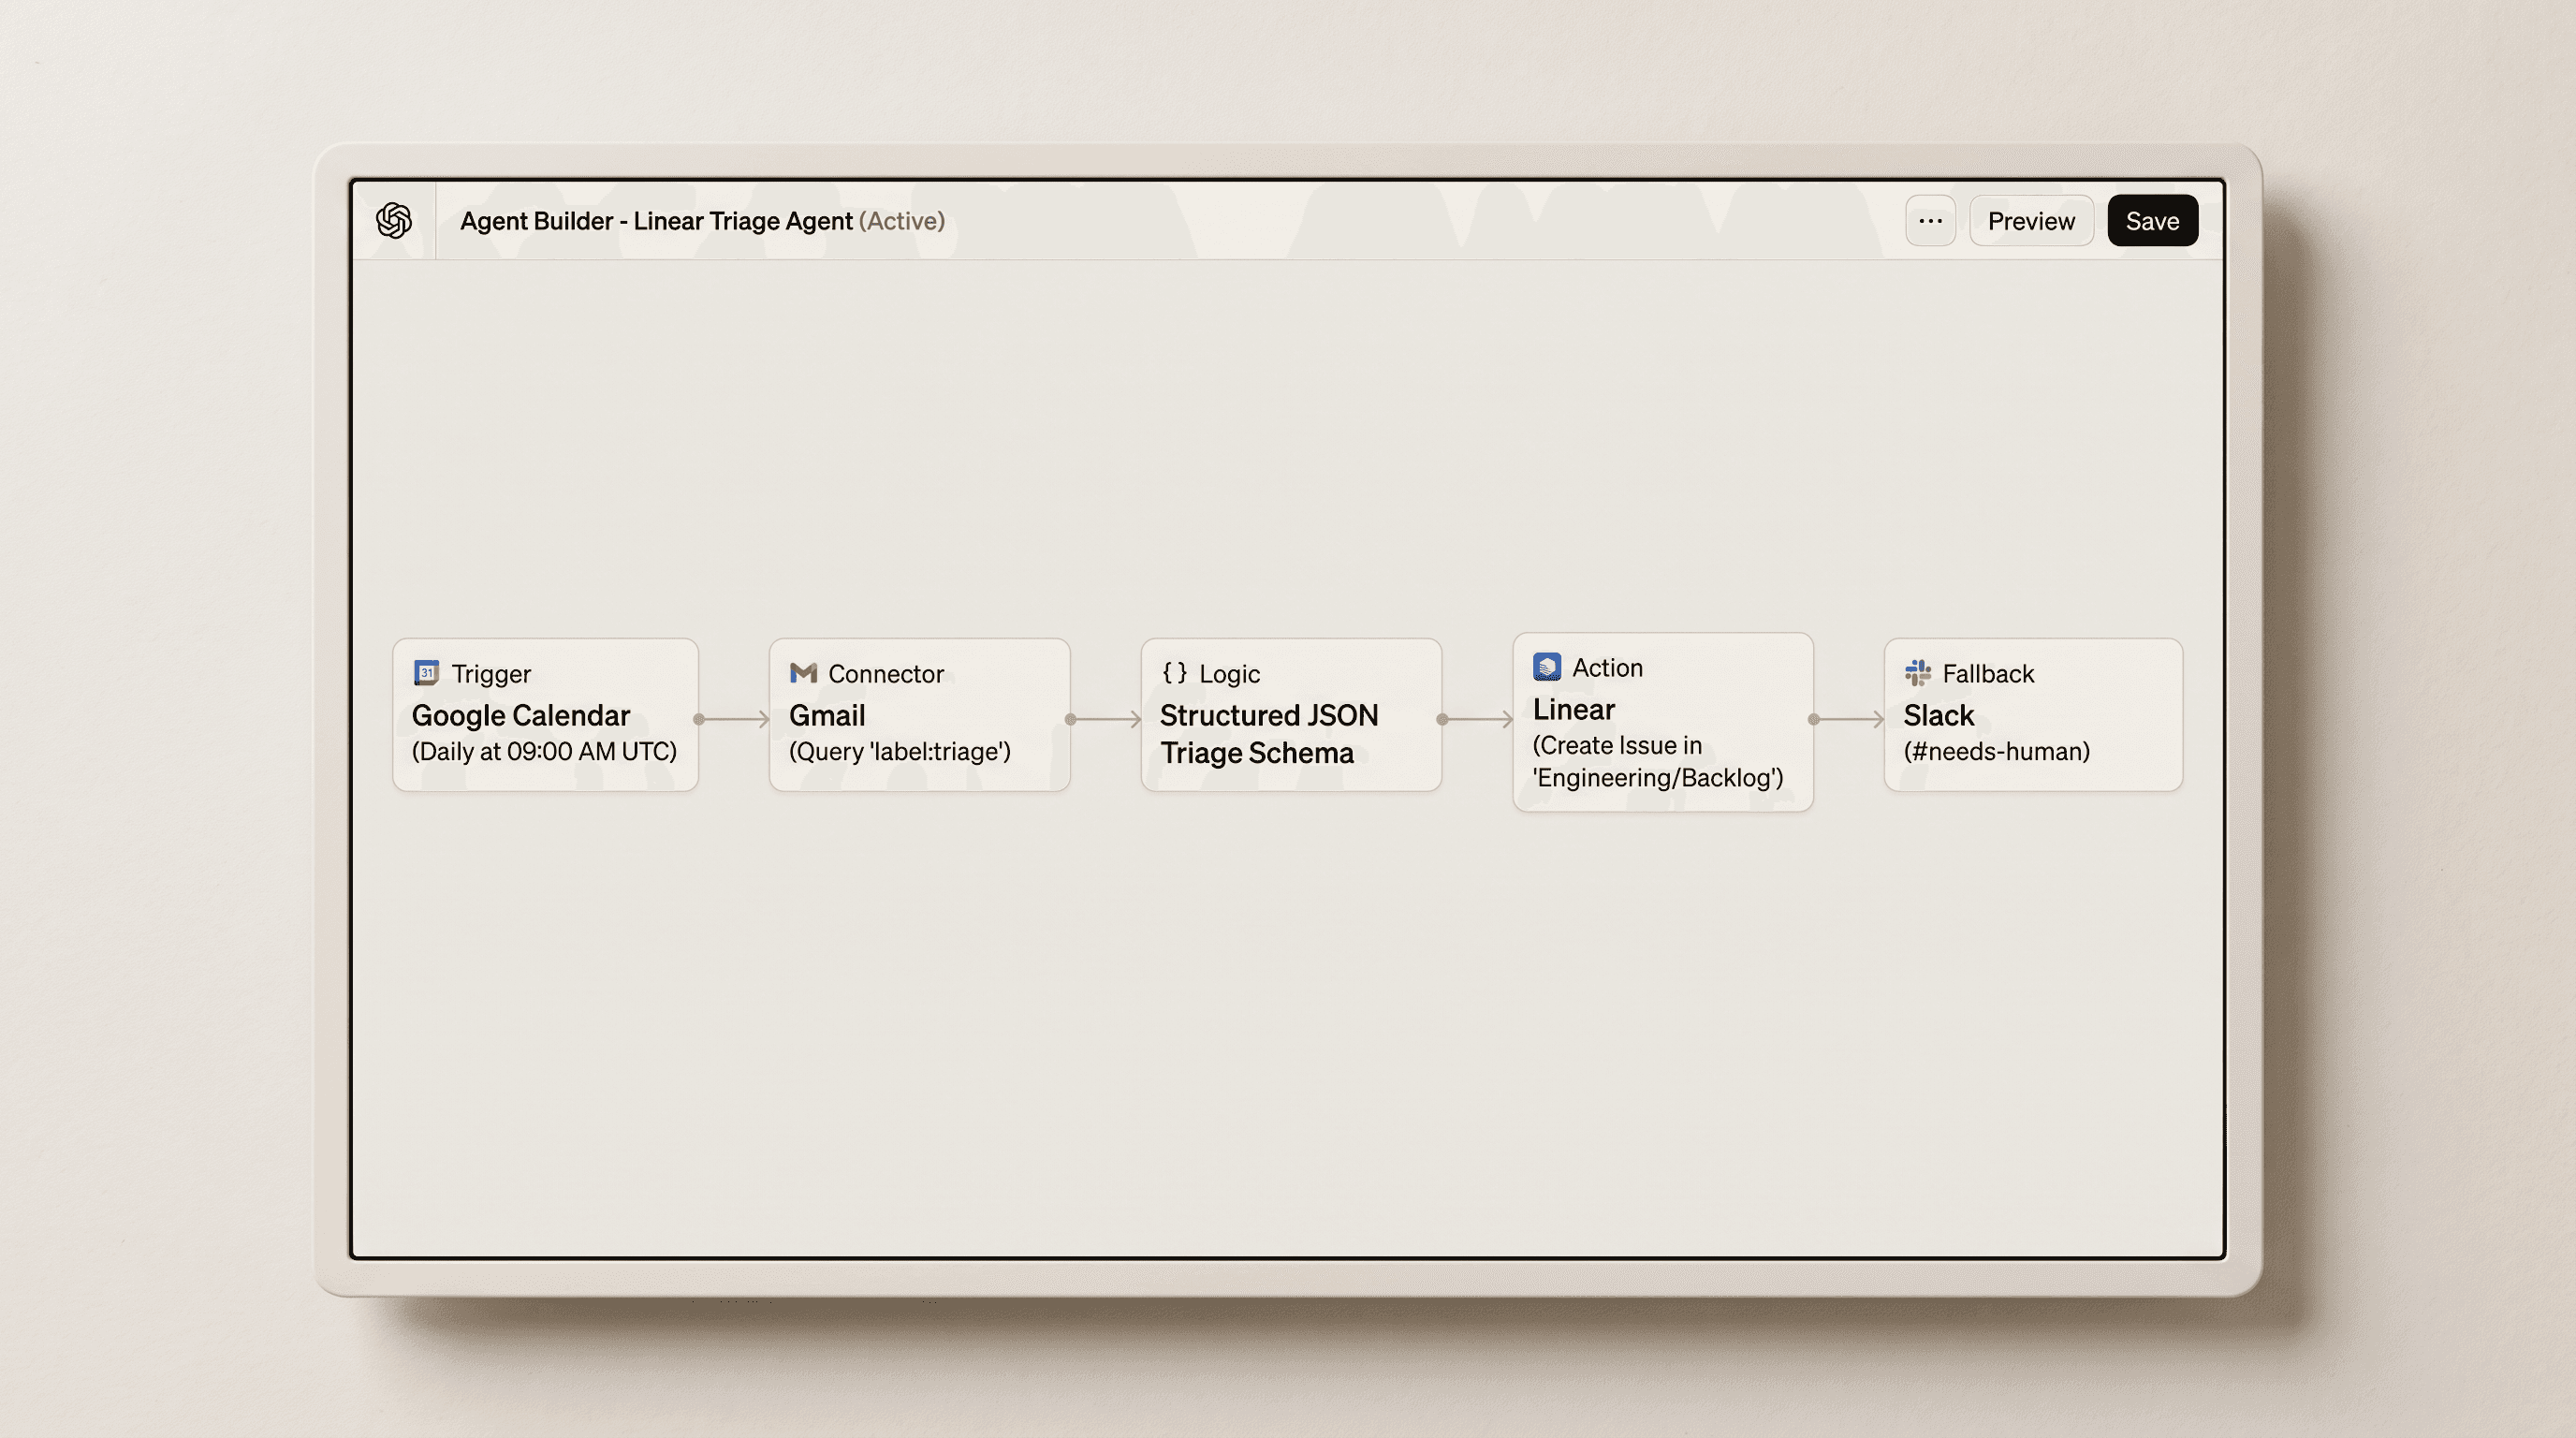Click the output port of Logic node
This screenshot has width=2576, height=1438.
1442,719
